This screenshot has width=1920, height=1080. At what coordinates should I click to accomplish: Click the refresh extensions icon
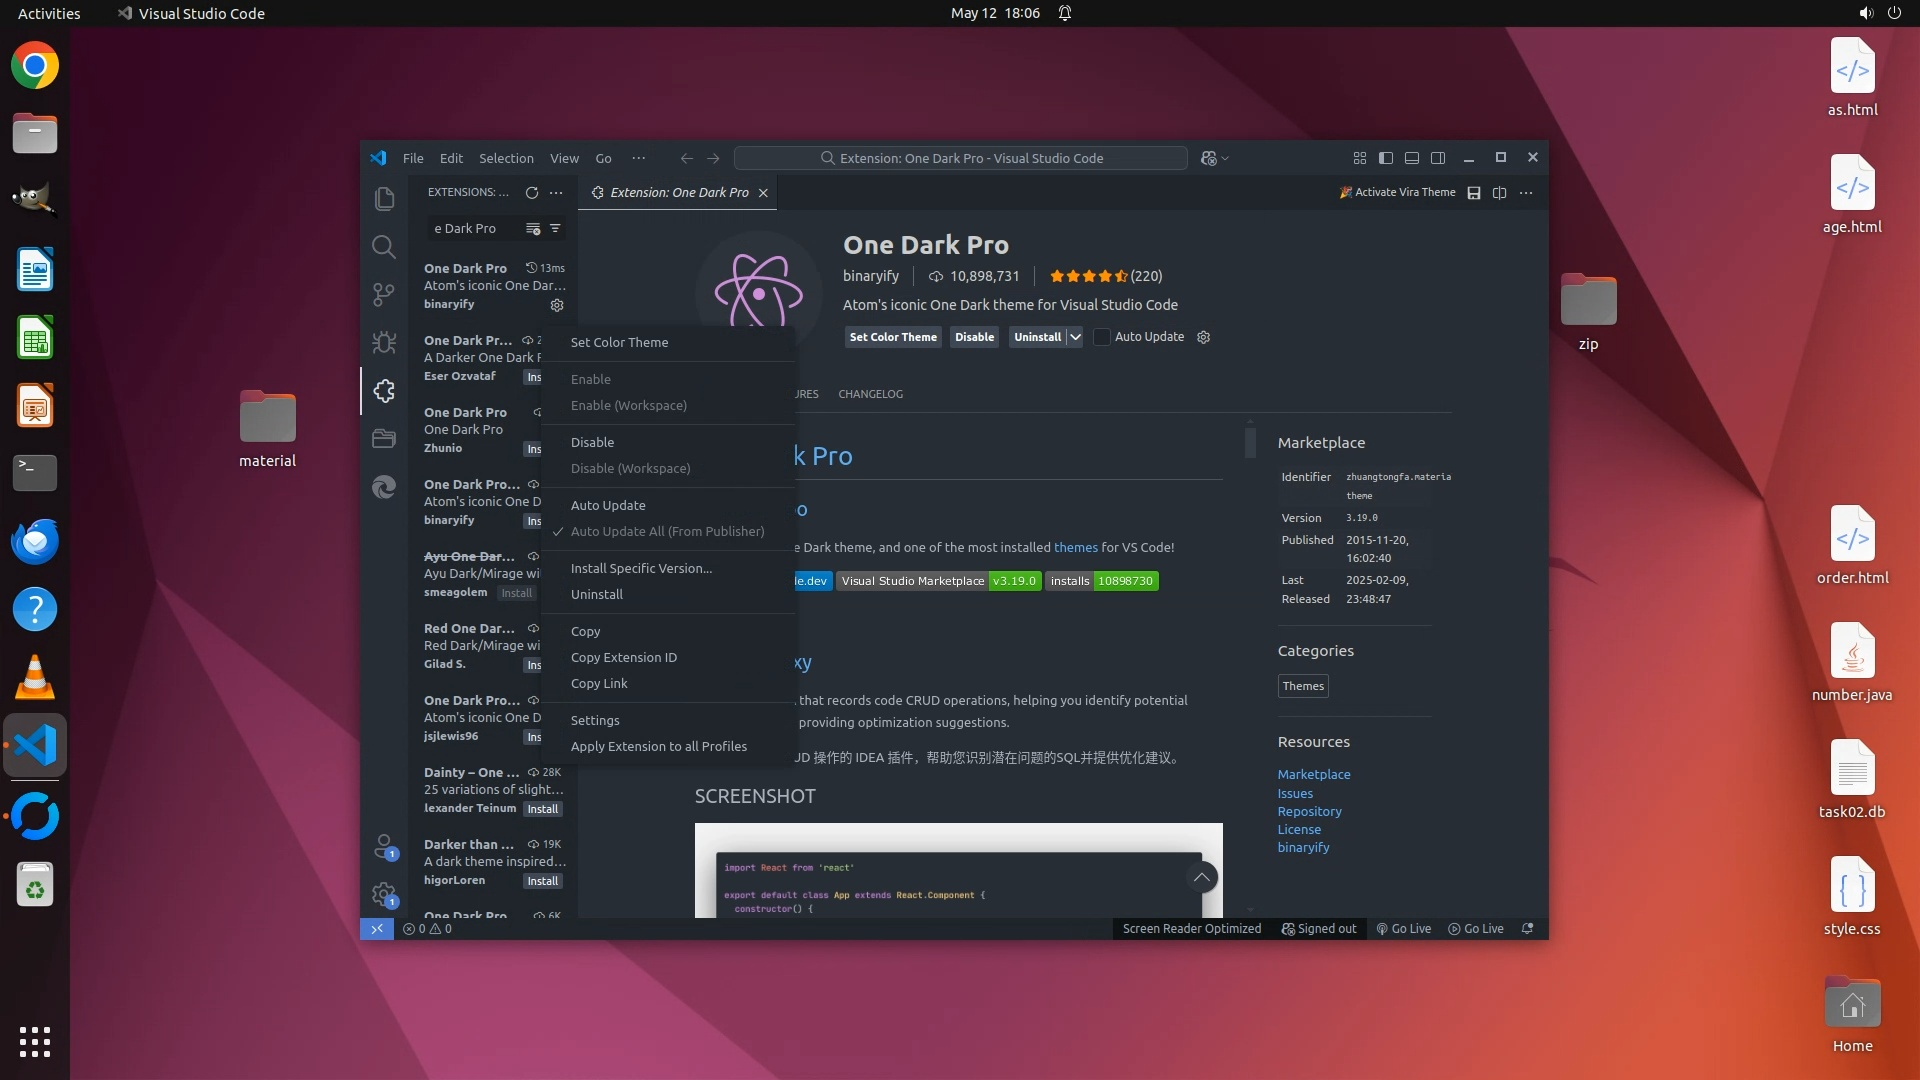click(x=532, y=192)
